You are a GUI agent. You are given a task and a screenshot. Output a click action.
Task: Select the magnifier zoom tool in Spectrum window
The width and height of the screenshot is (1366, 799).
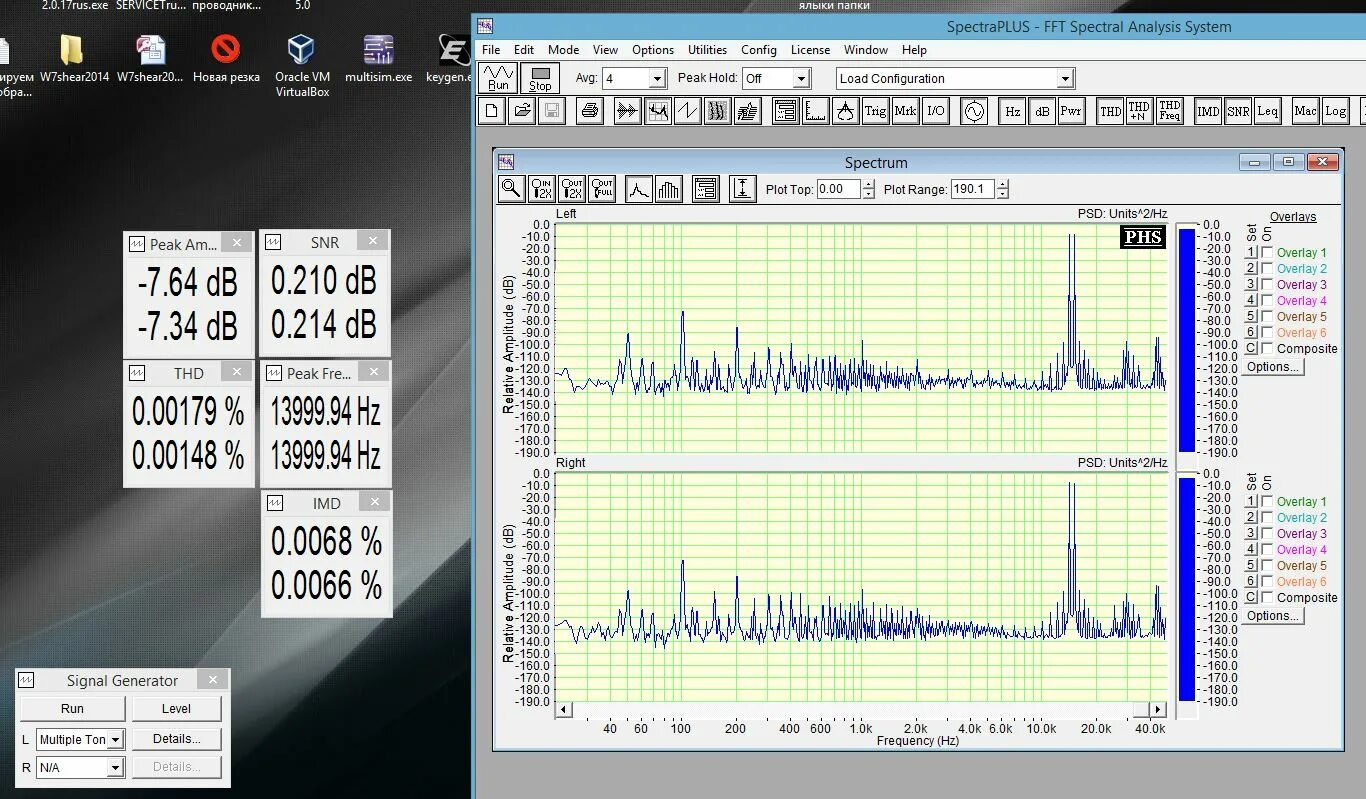pyautogui.click(x=511, y=188)
